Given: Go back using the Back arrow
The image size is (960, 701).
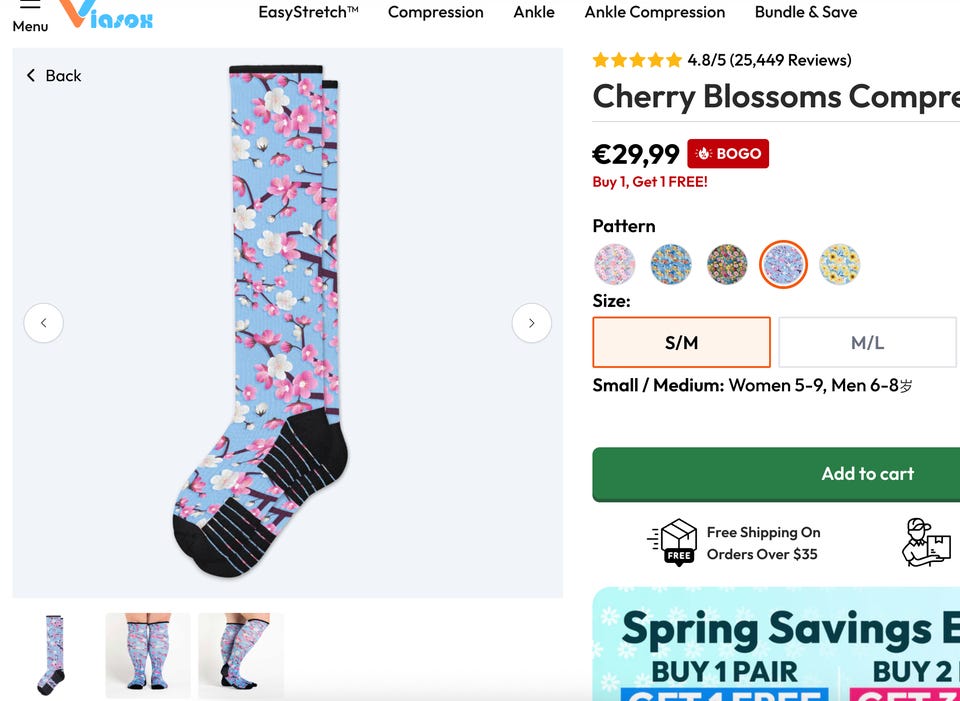Looking at the screenshot, I should pyautogui.click(x=53, y=76).
